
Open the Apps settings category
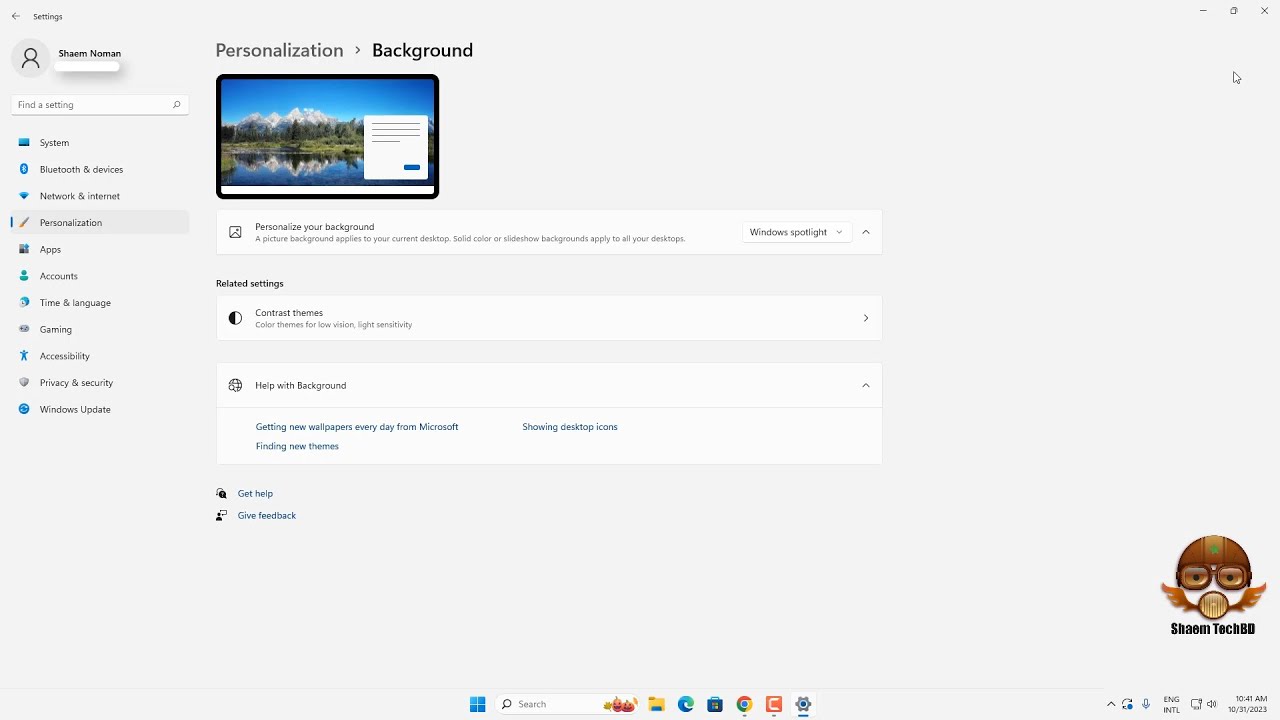click(x=99, y=249)
